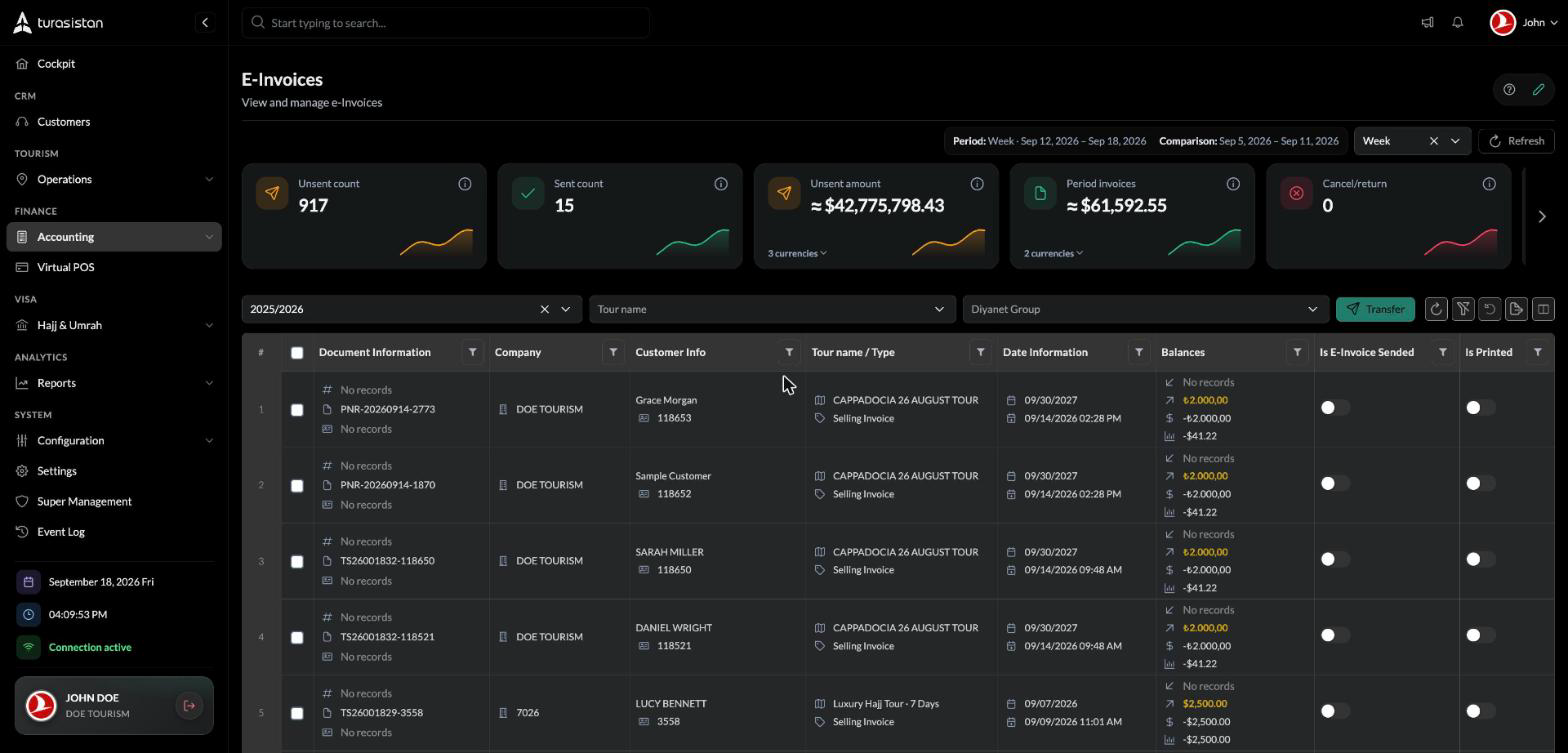Screen dimensions: 1568x753
Task: Enable Is Printed for Sample Customer row
Action: click(x=1480, y=484)
